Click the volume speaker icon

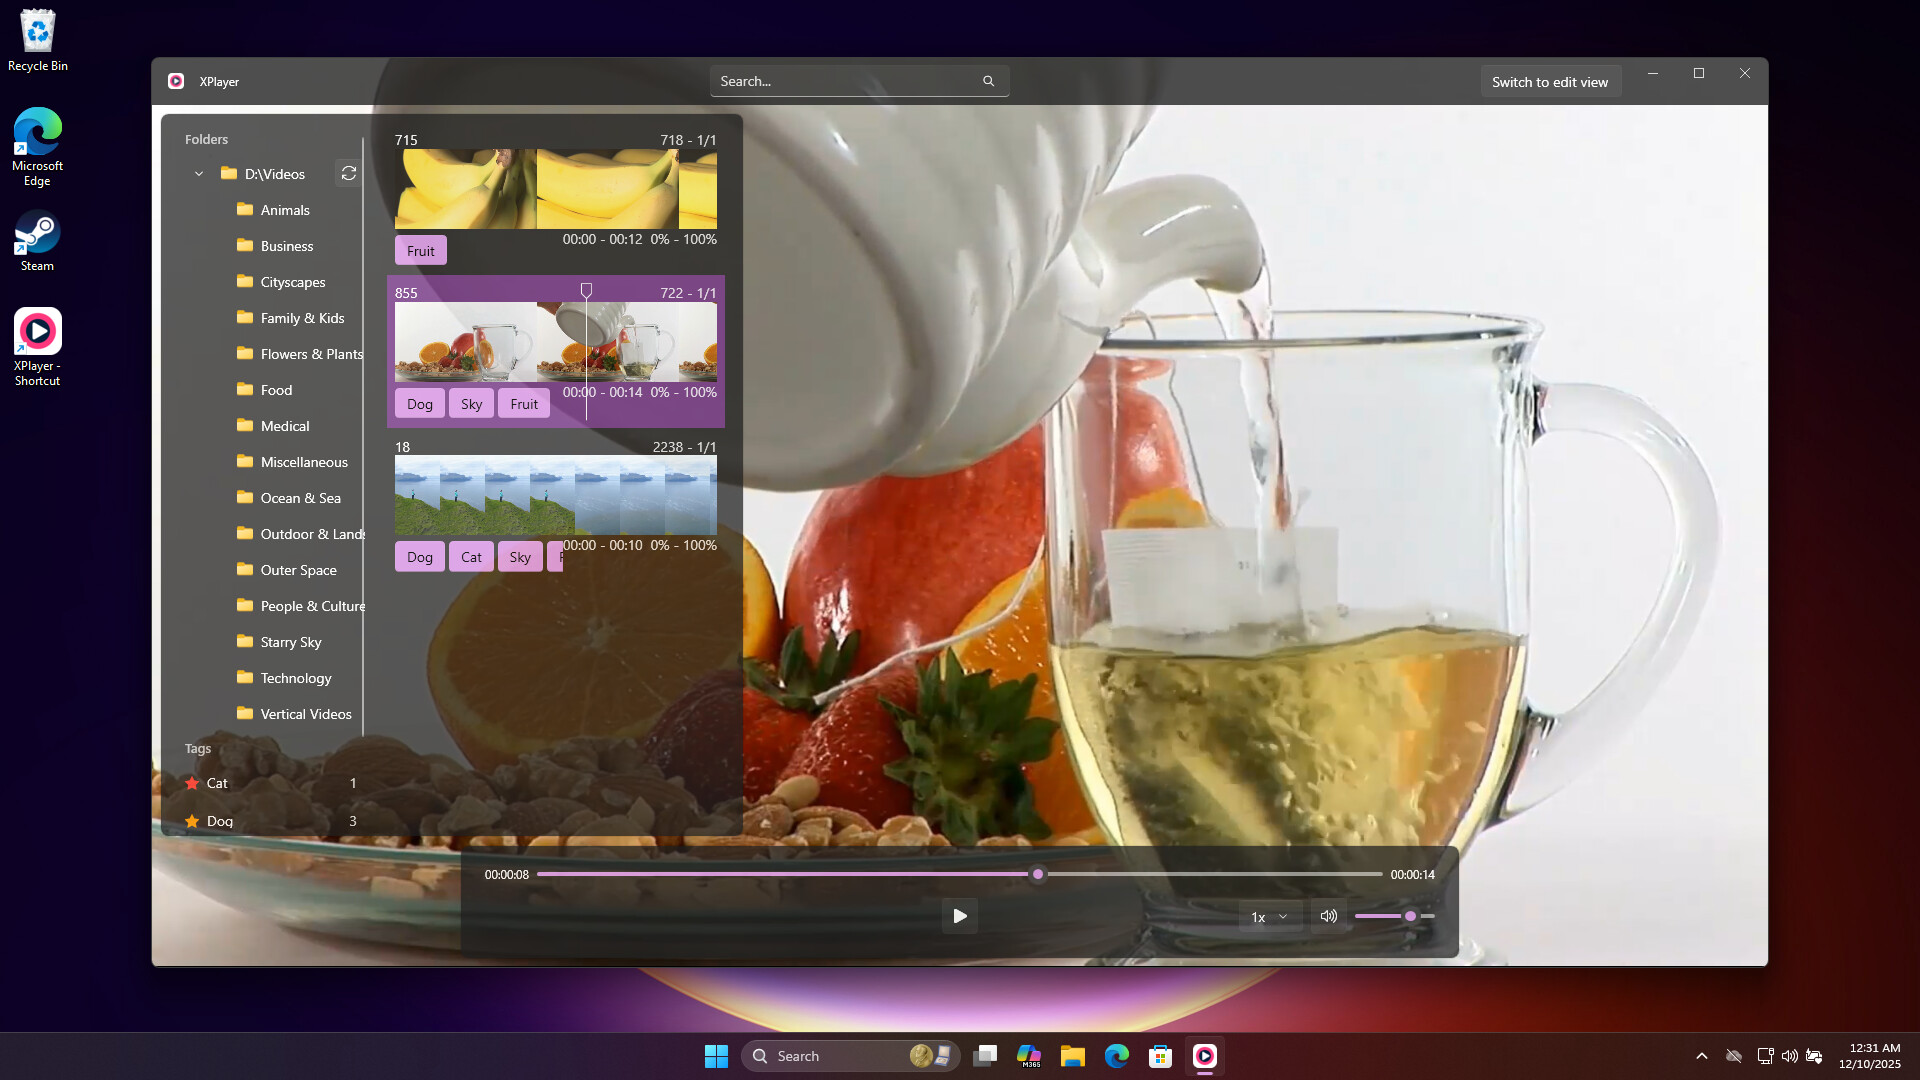coord(1328,915)
